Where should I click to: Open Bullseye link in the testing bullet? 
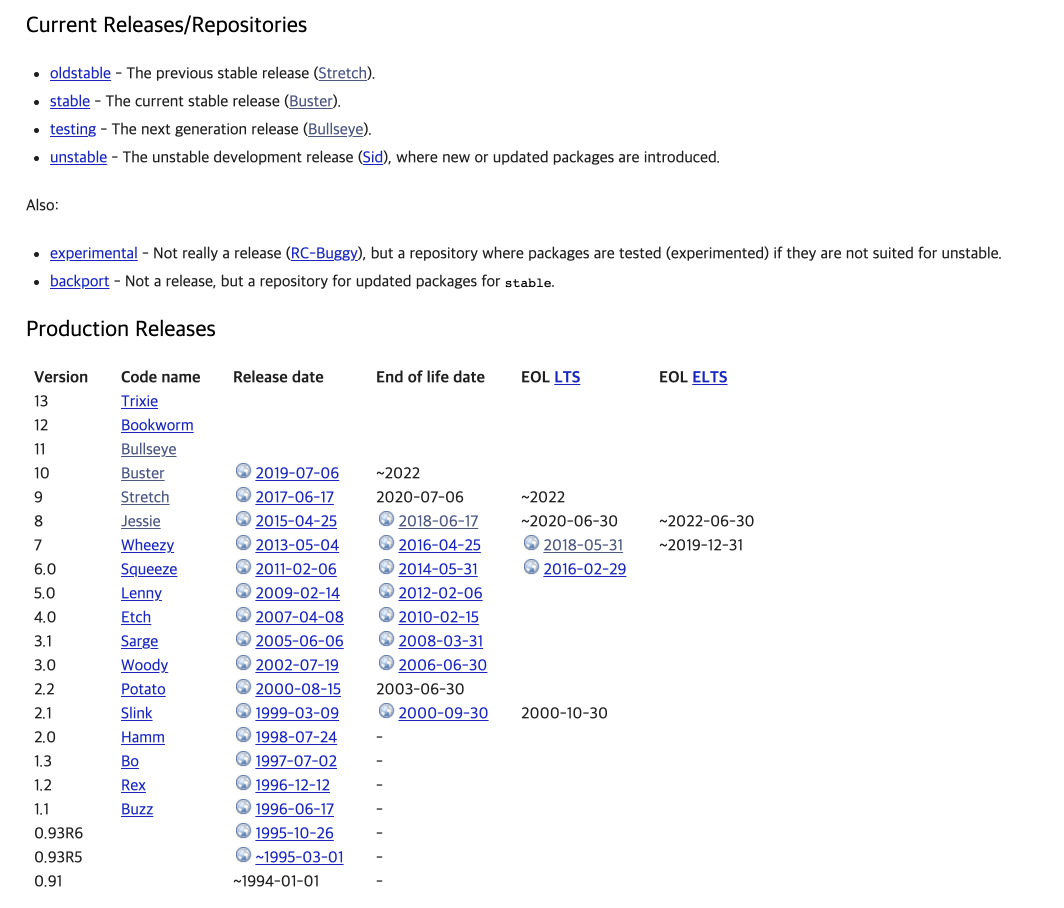[x=336, y=129]
